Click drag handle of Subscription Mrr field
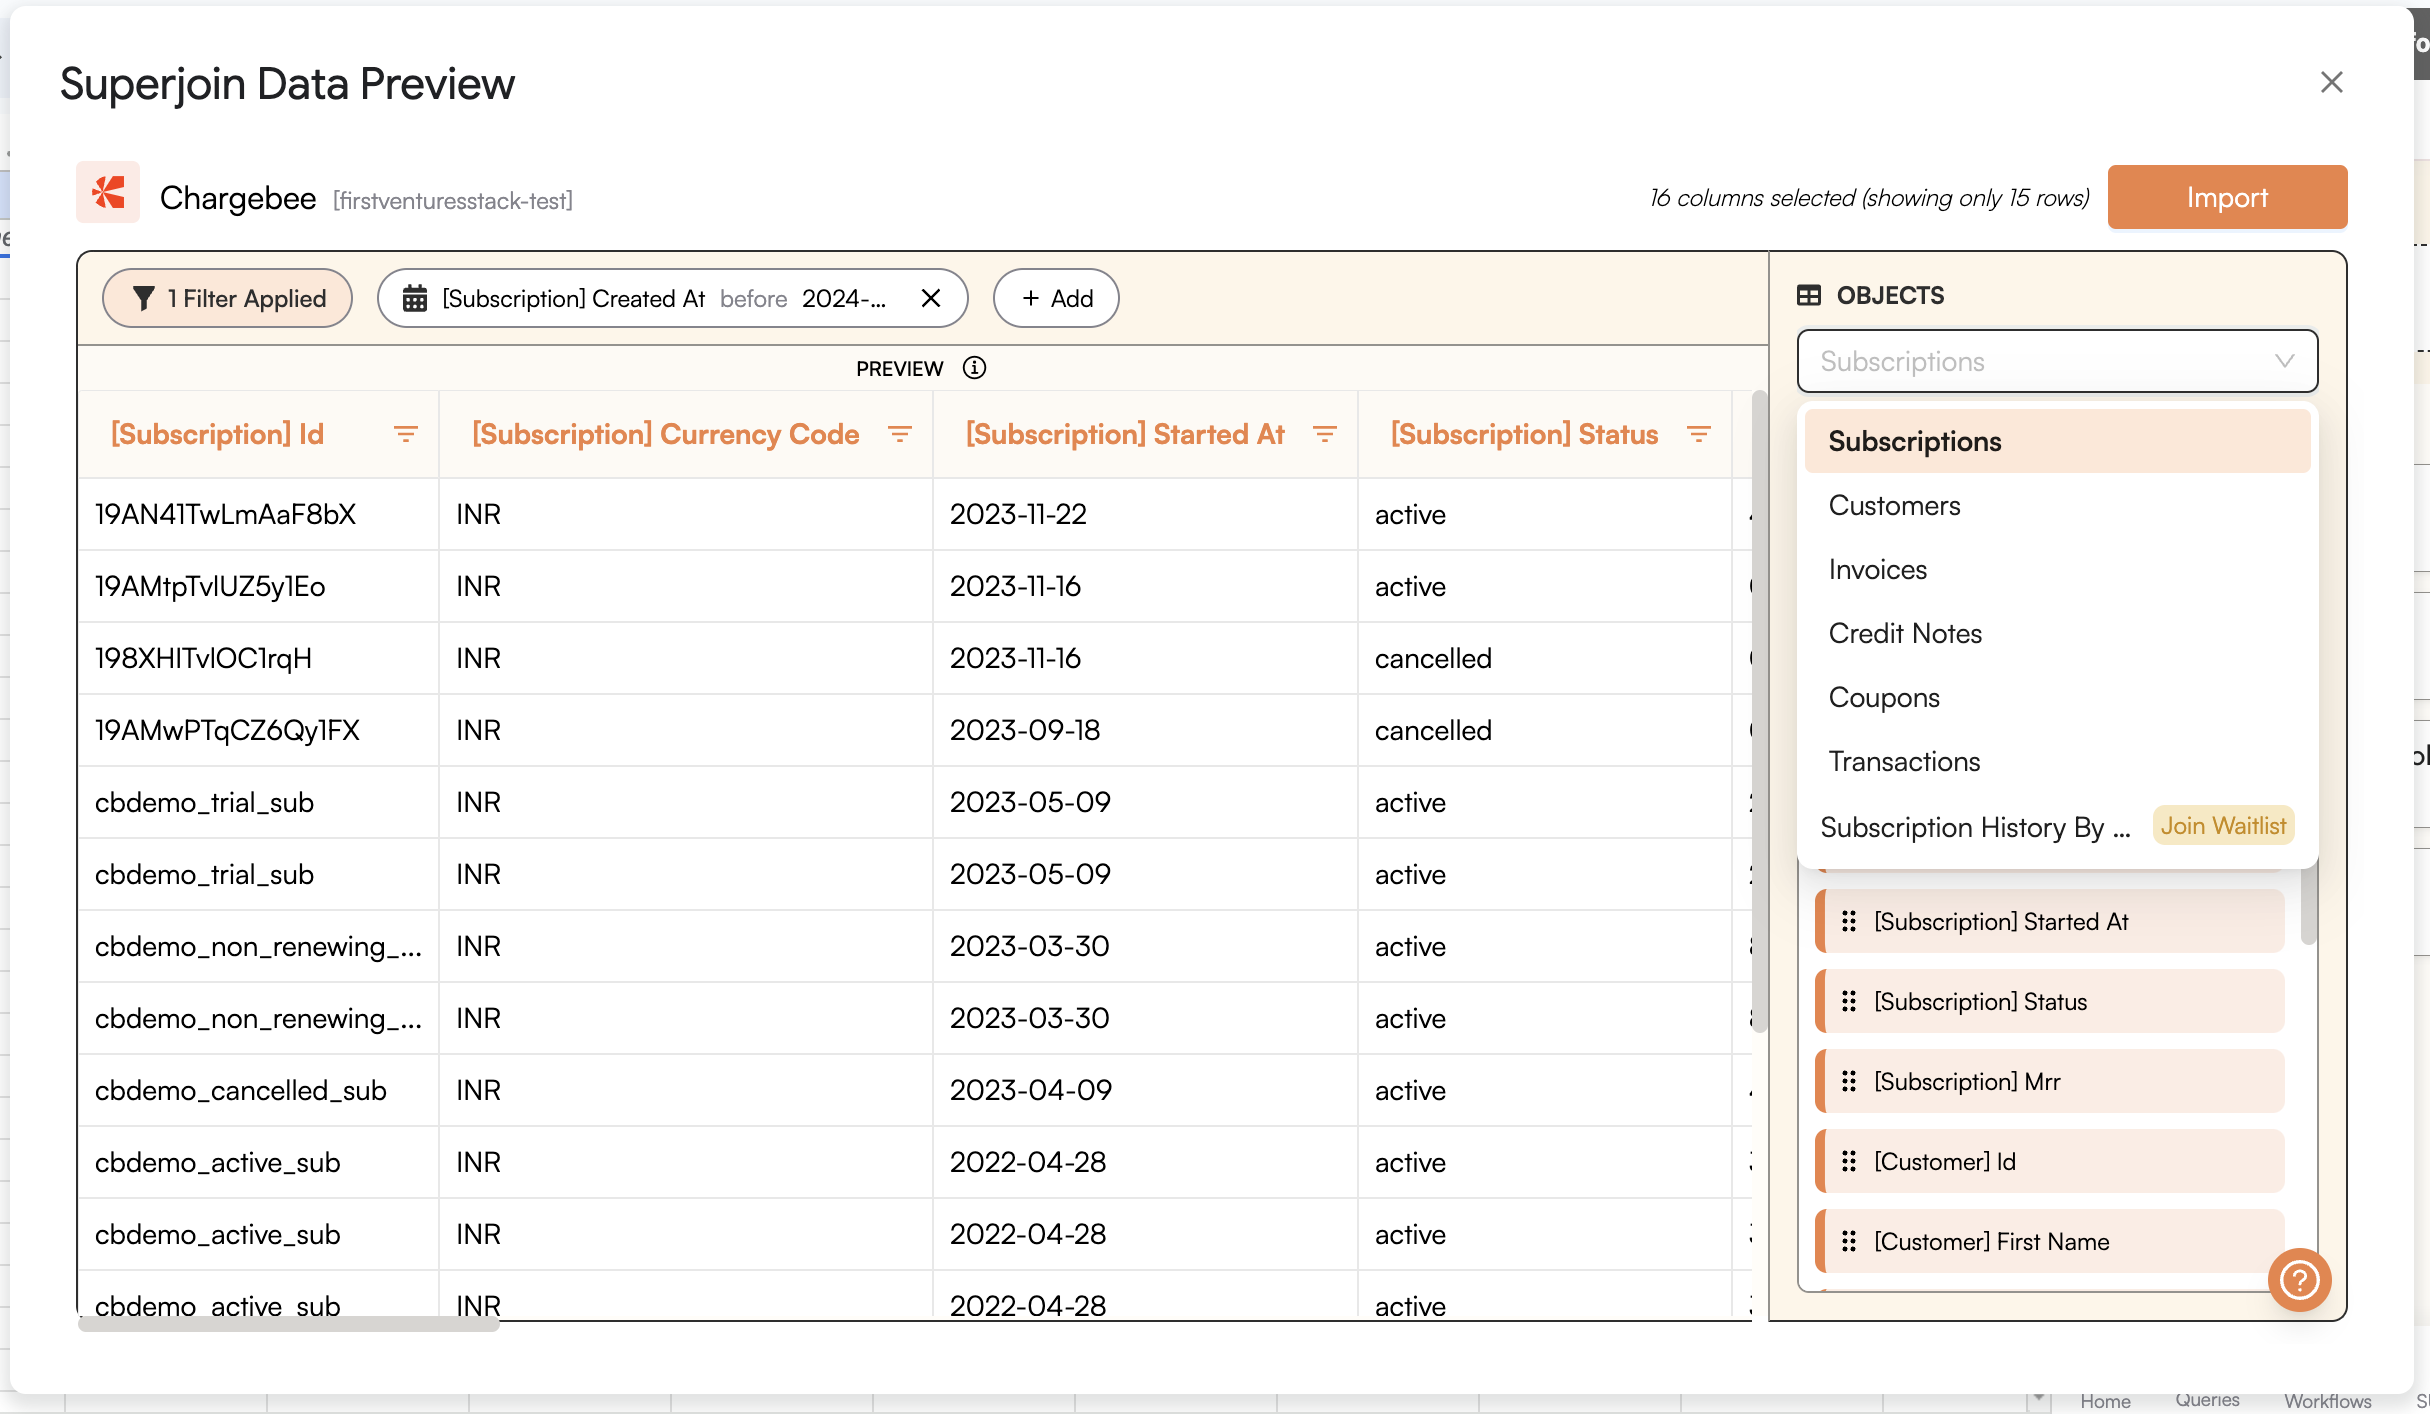 point(1849,1081)
